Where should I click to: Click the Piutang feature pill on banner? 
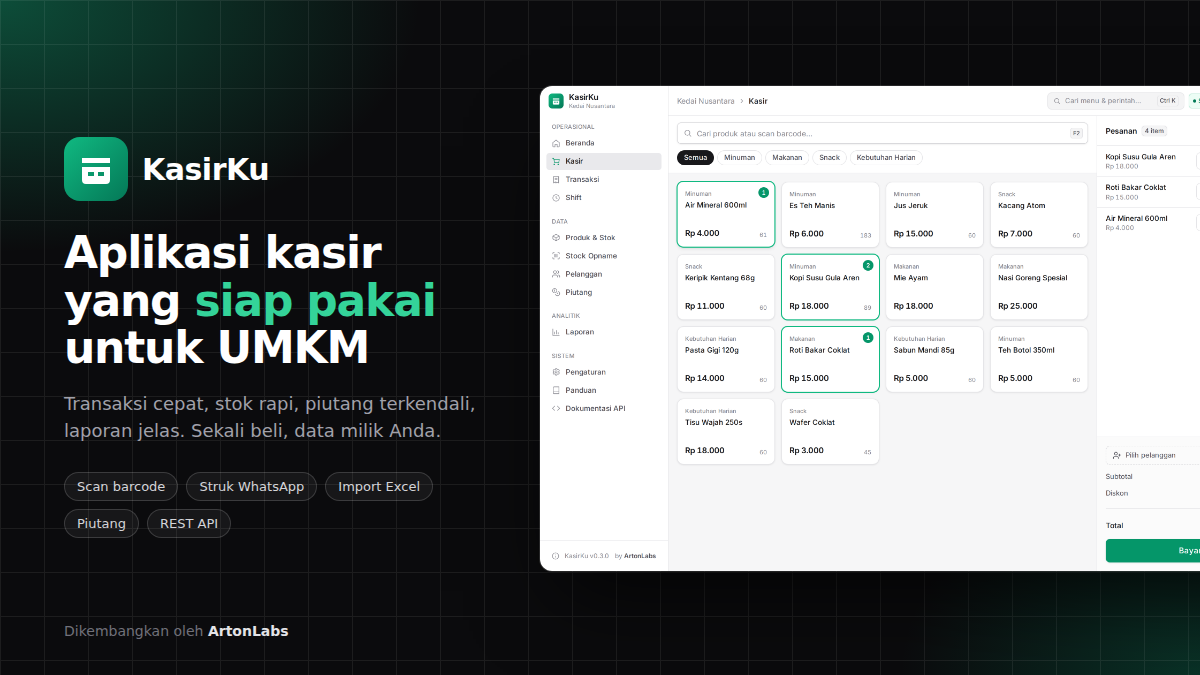pyautogui.click(x=102, y=523)
